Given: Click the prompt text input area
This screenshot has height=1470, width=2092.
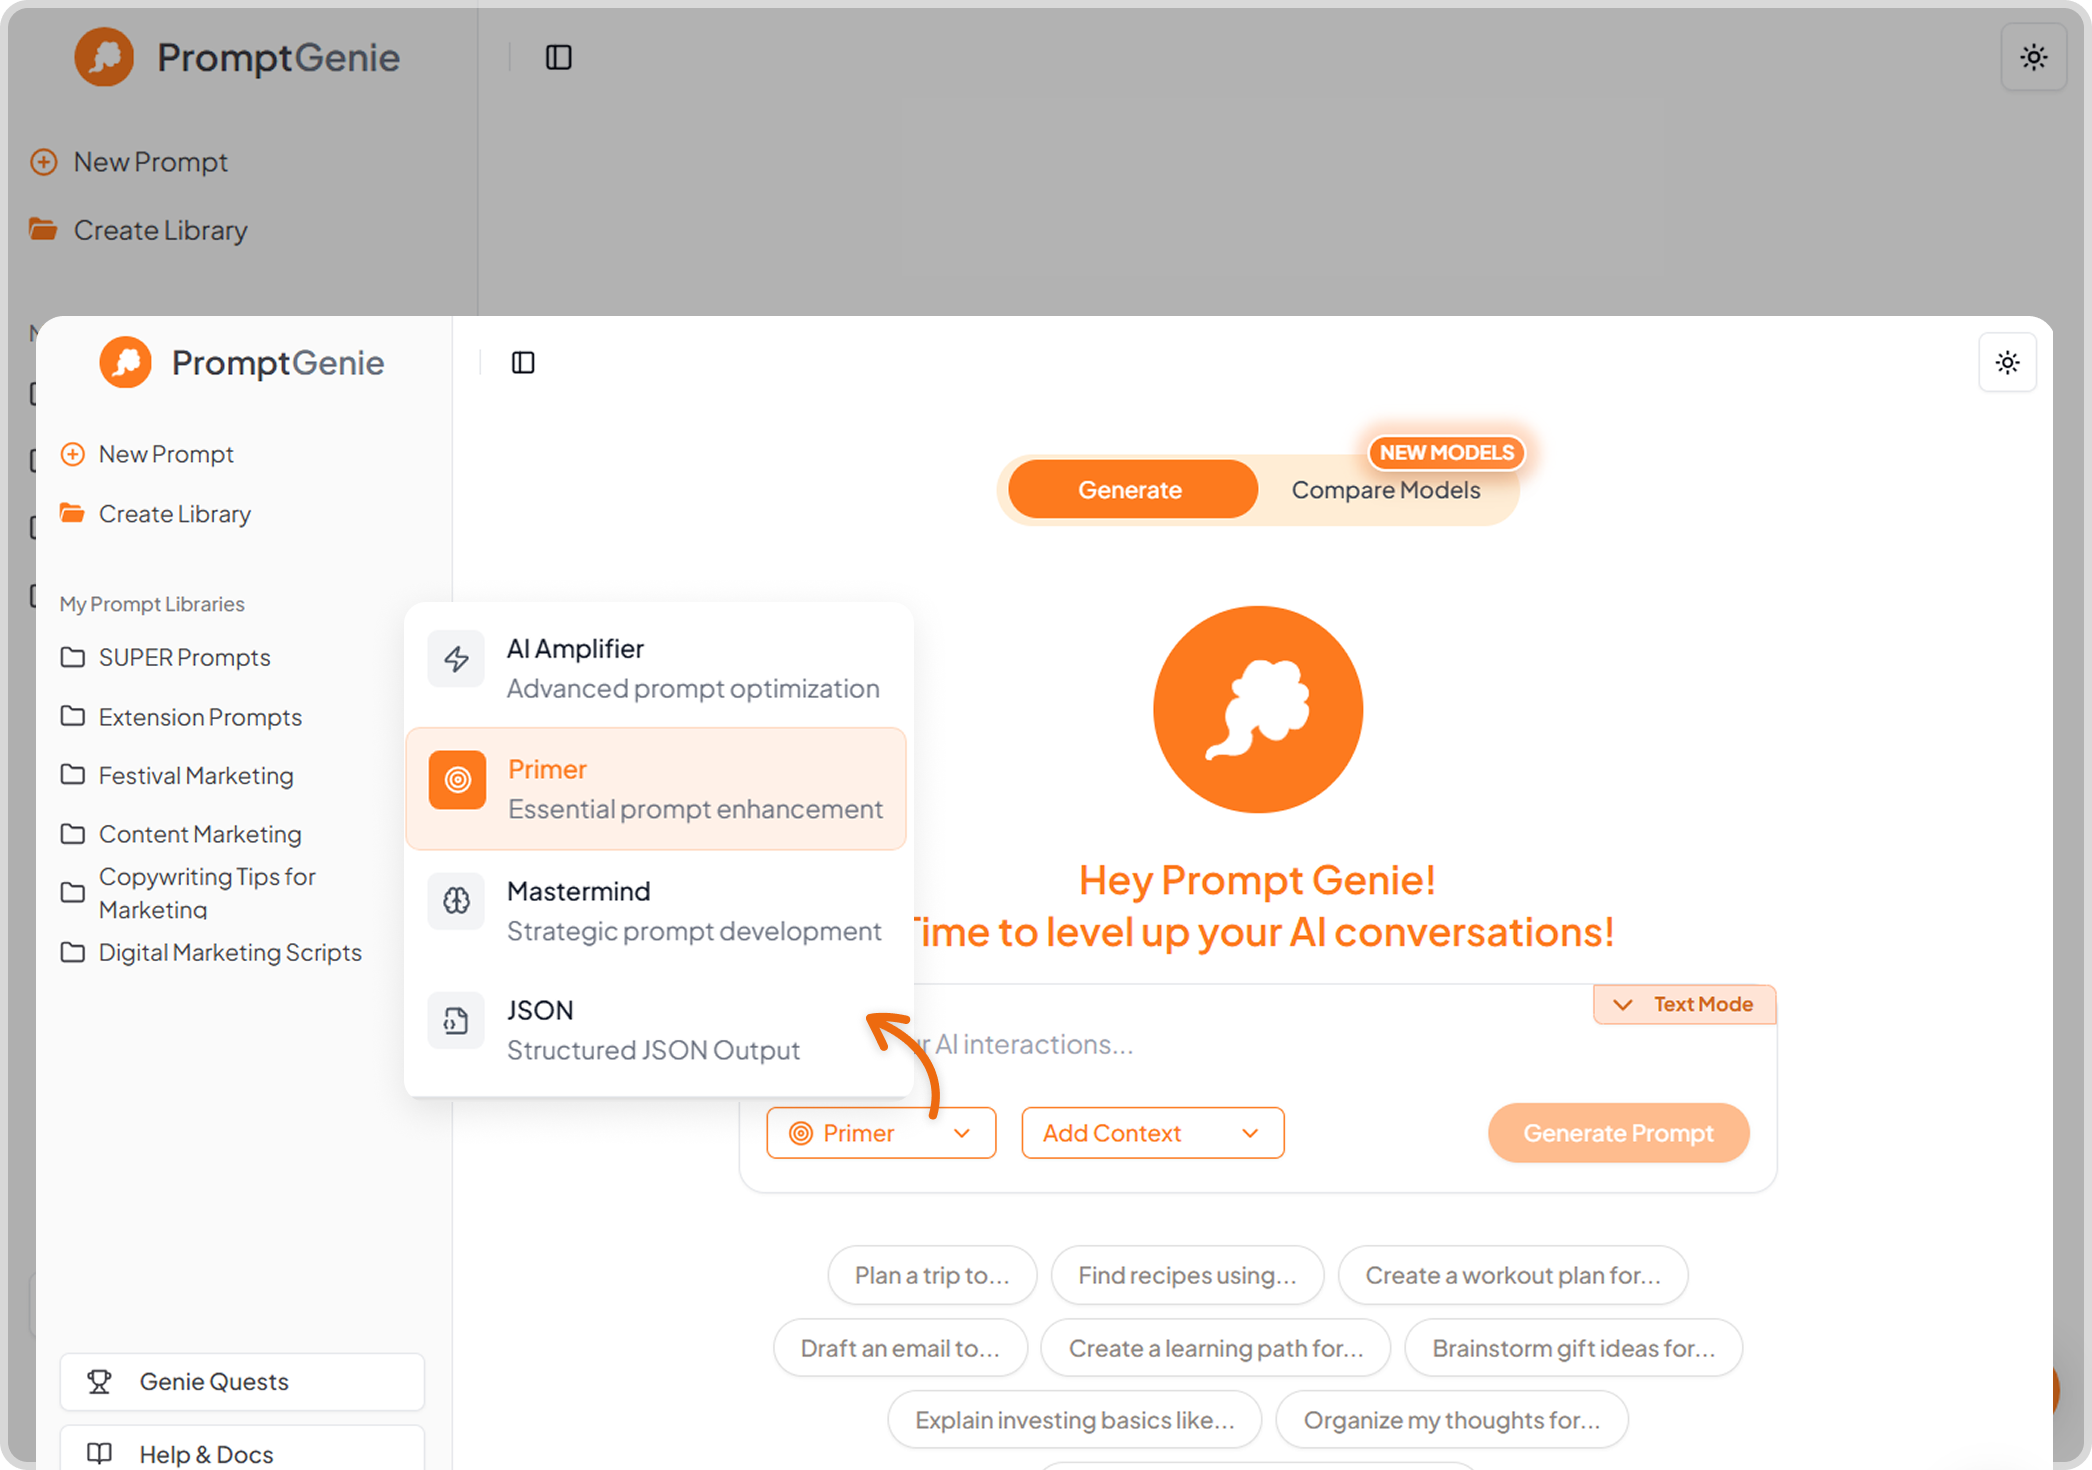Looking at the screenshot, I should pyautogui.click(x=1250, y=1045).
